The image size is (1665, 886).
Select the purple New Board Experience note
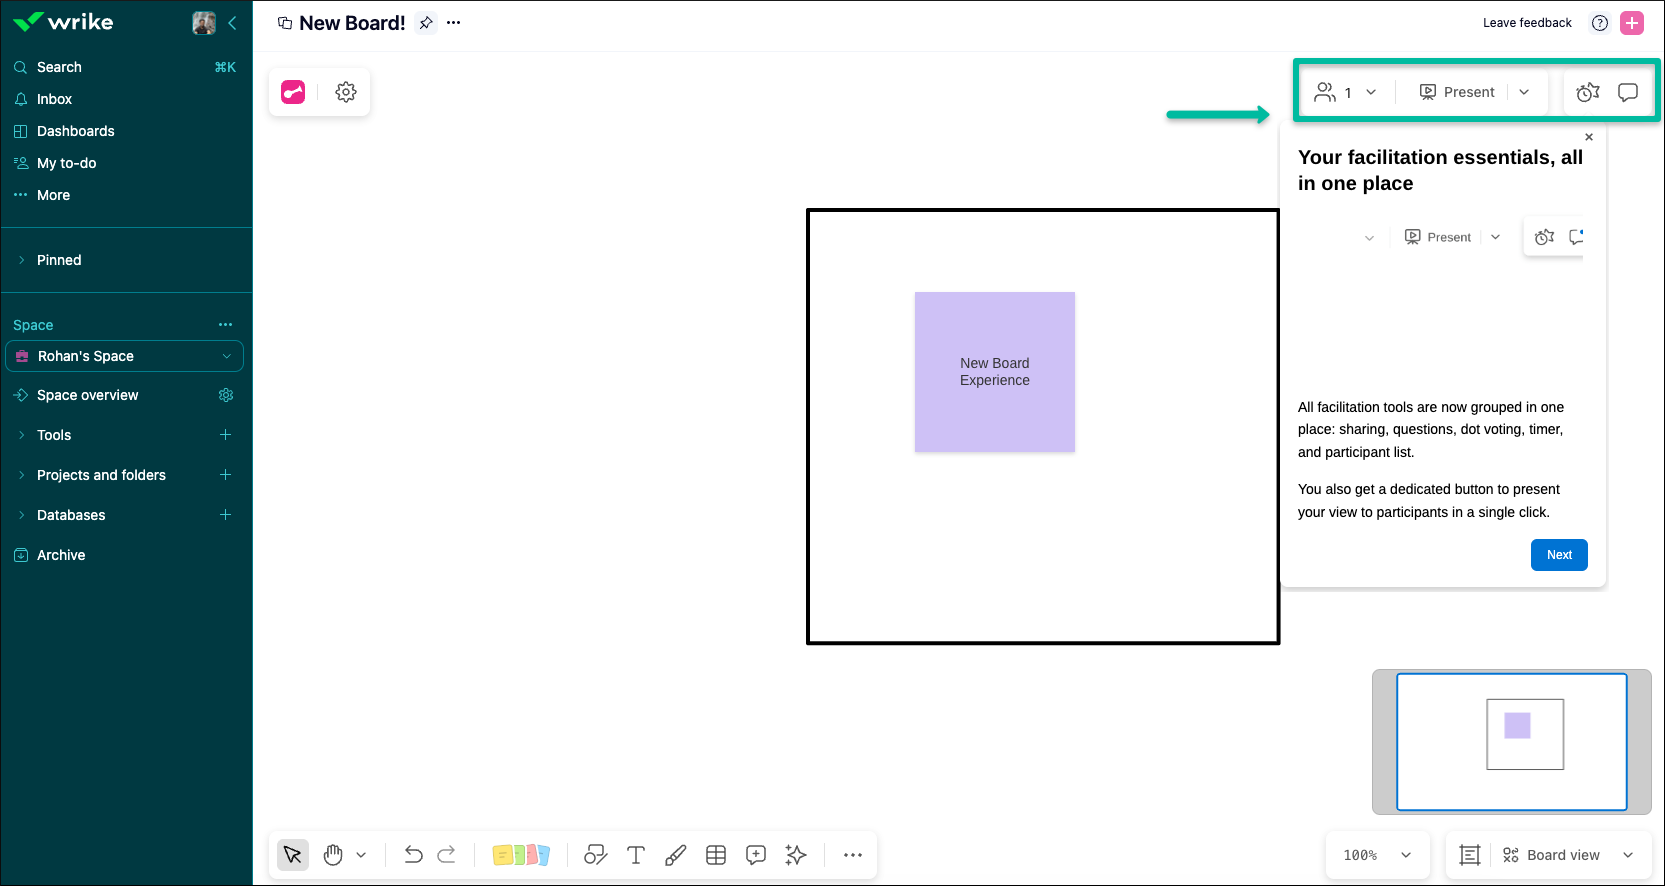click(994, 372)
